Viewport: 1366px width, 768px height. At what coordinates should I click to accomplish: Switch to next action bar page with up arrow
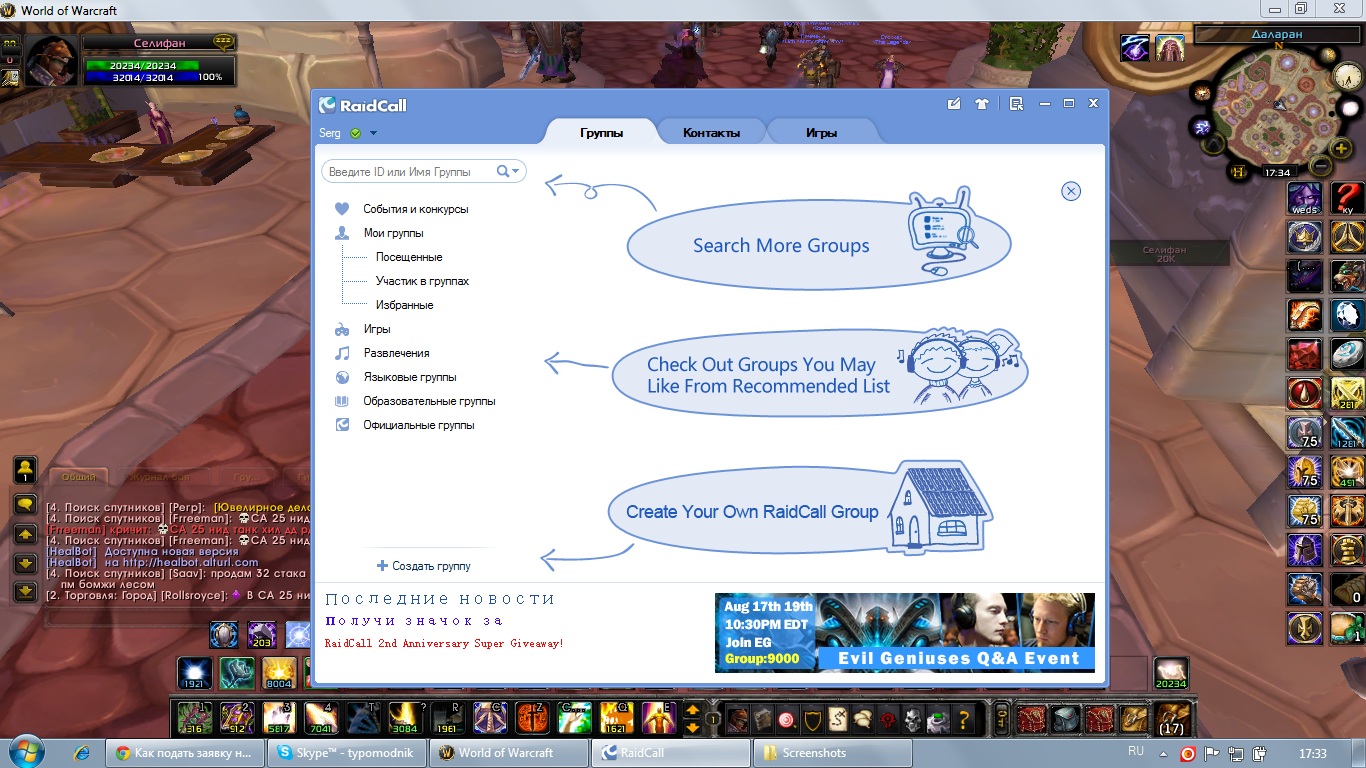[692, 711]
